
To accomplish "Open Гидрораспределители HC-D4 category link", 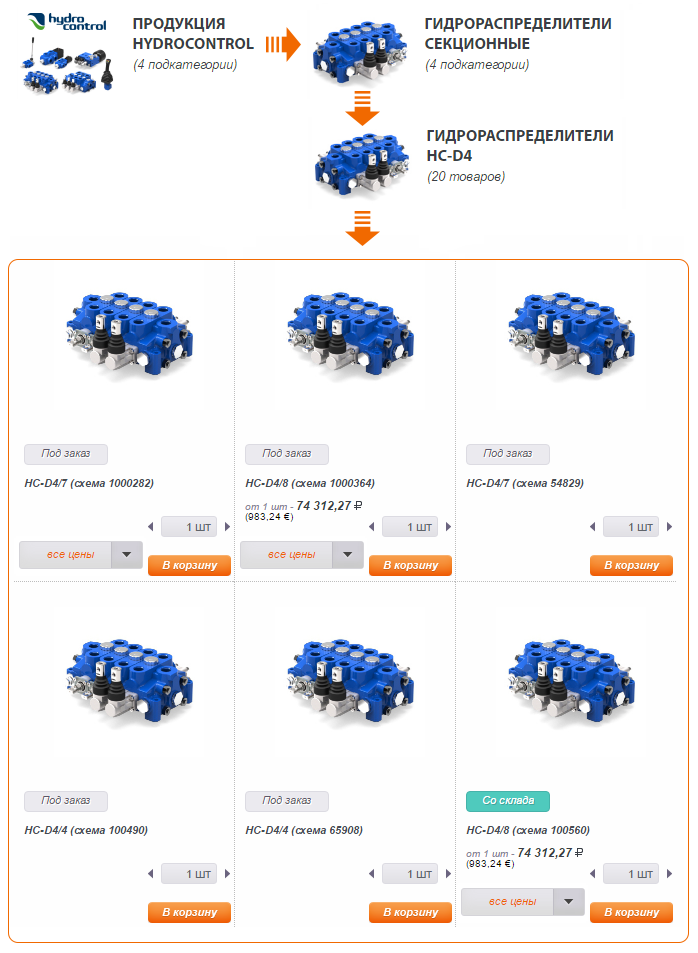I will click(520, 145).
